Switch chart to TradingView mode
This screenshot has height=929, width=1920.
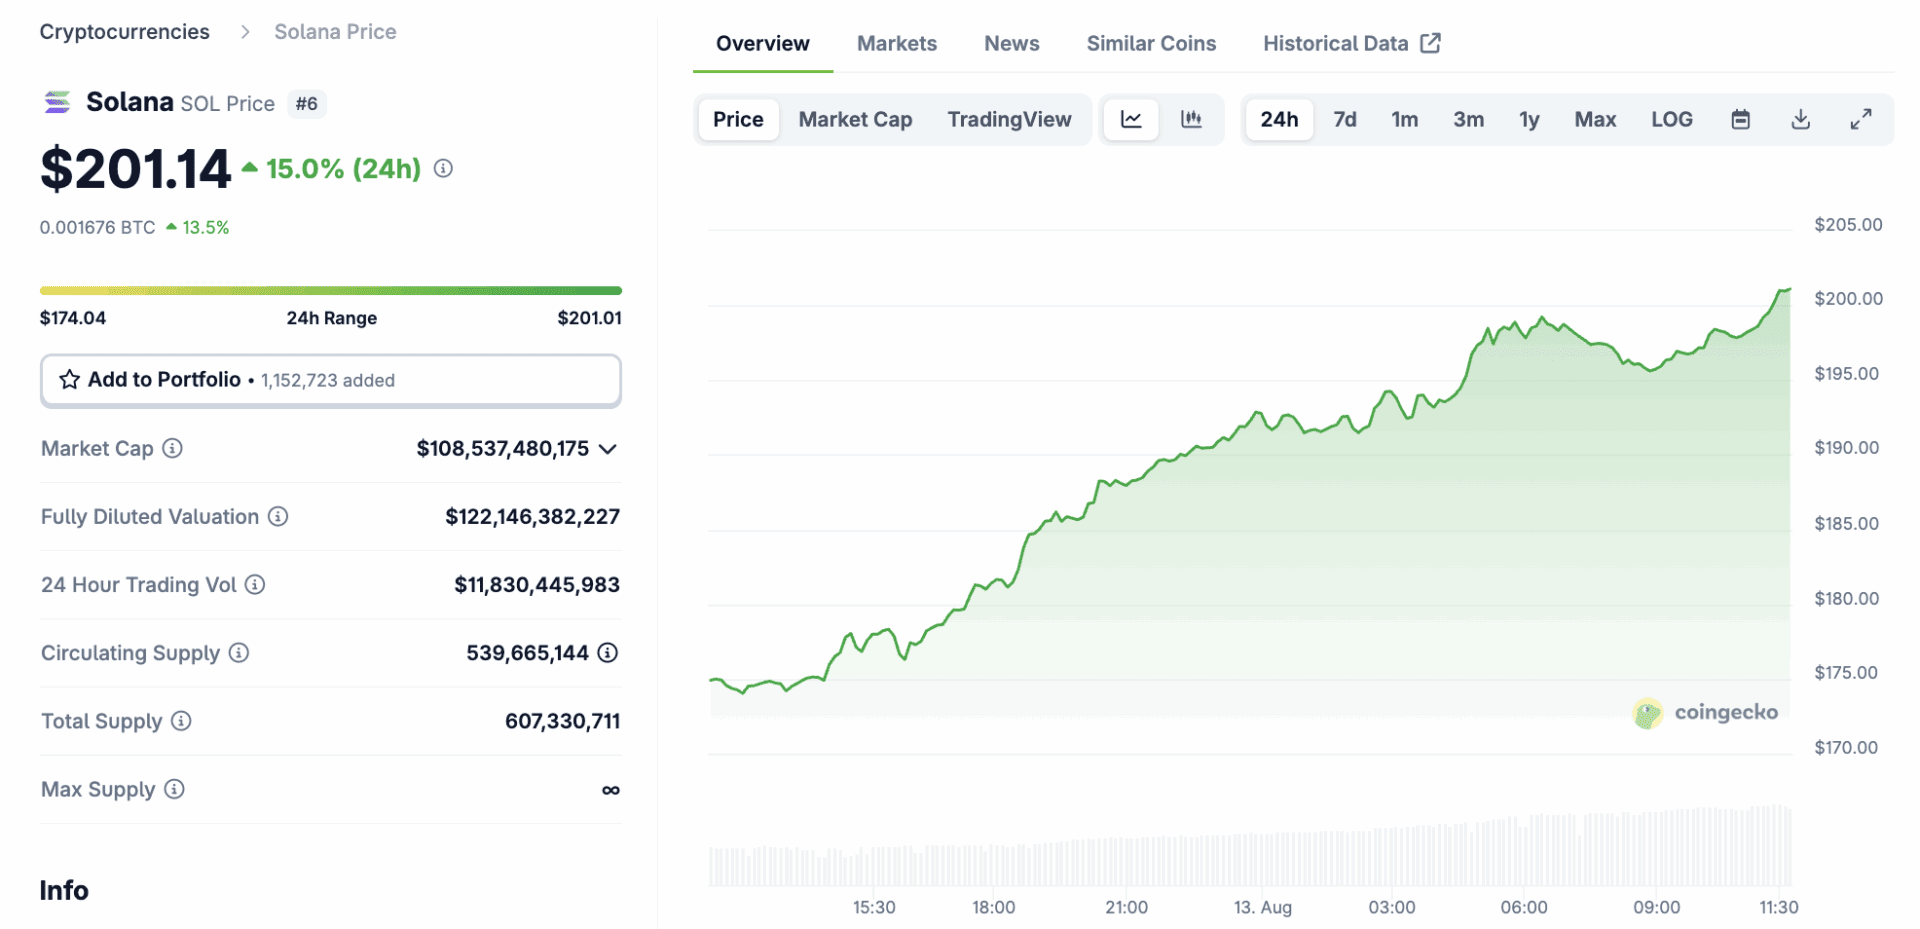tap(1009, 120)
